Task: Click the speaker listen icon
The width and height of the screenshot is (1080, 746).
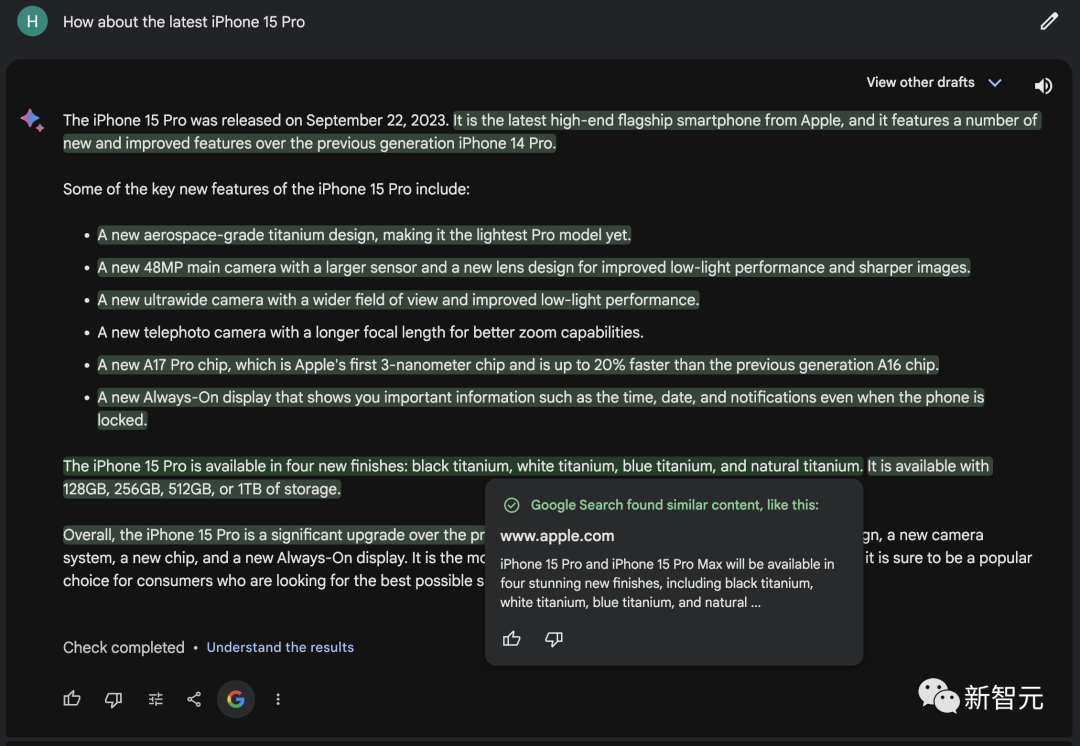Action: point(1043,85)
